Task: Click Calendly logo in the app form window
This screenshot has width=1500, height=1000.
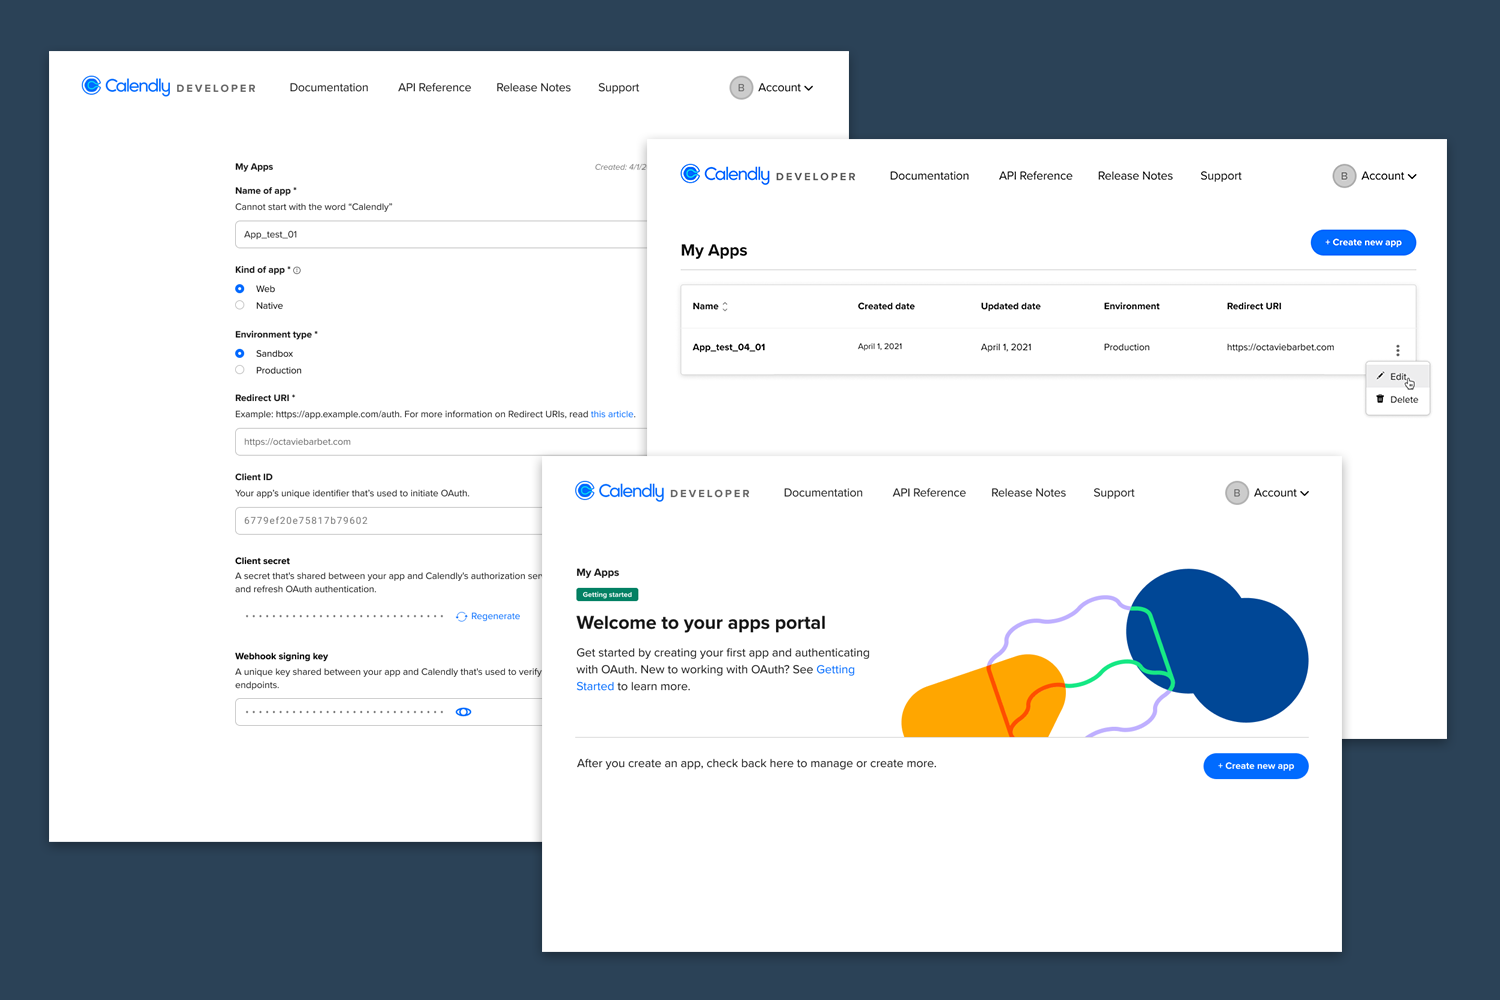Action: 168,87
